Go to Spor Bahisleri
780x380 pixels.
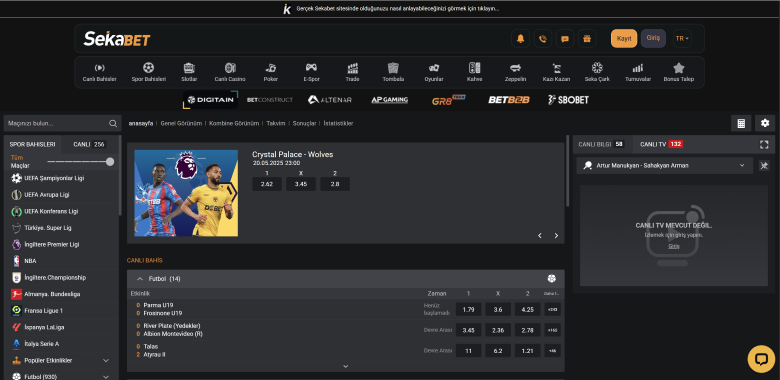[148, 73]
